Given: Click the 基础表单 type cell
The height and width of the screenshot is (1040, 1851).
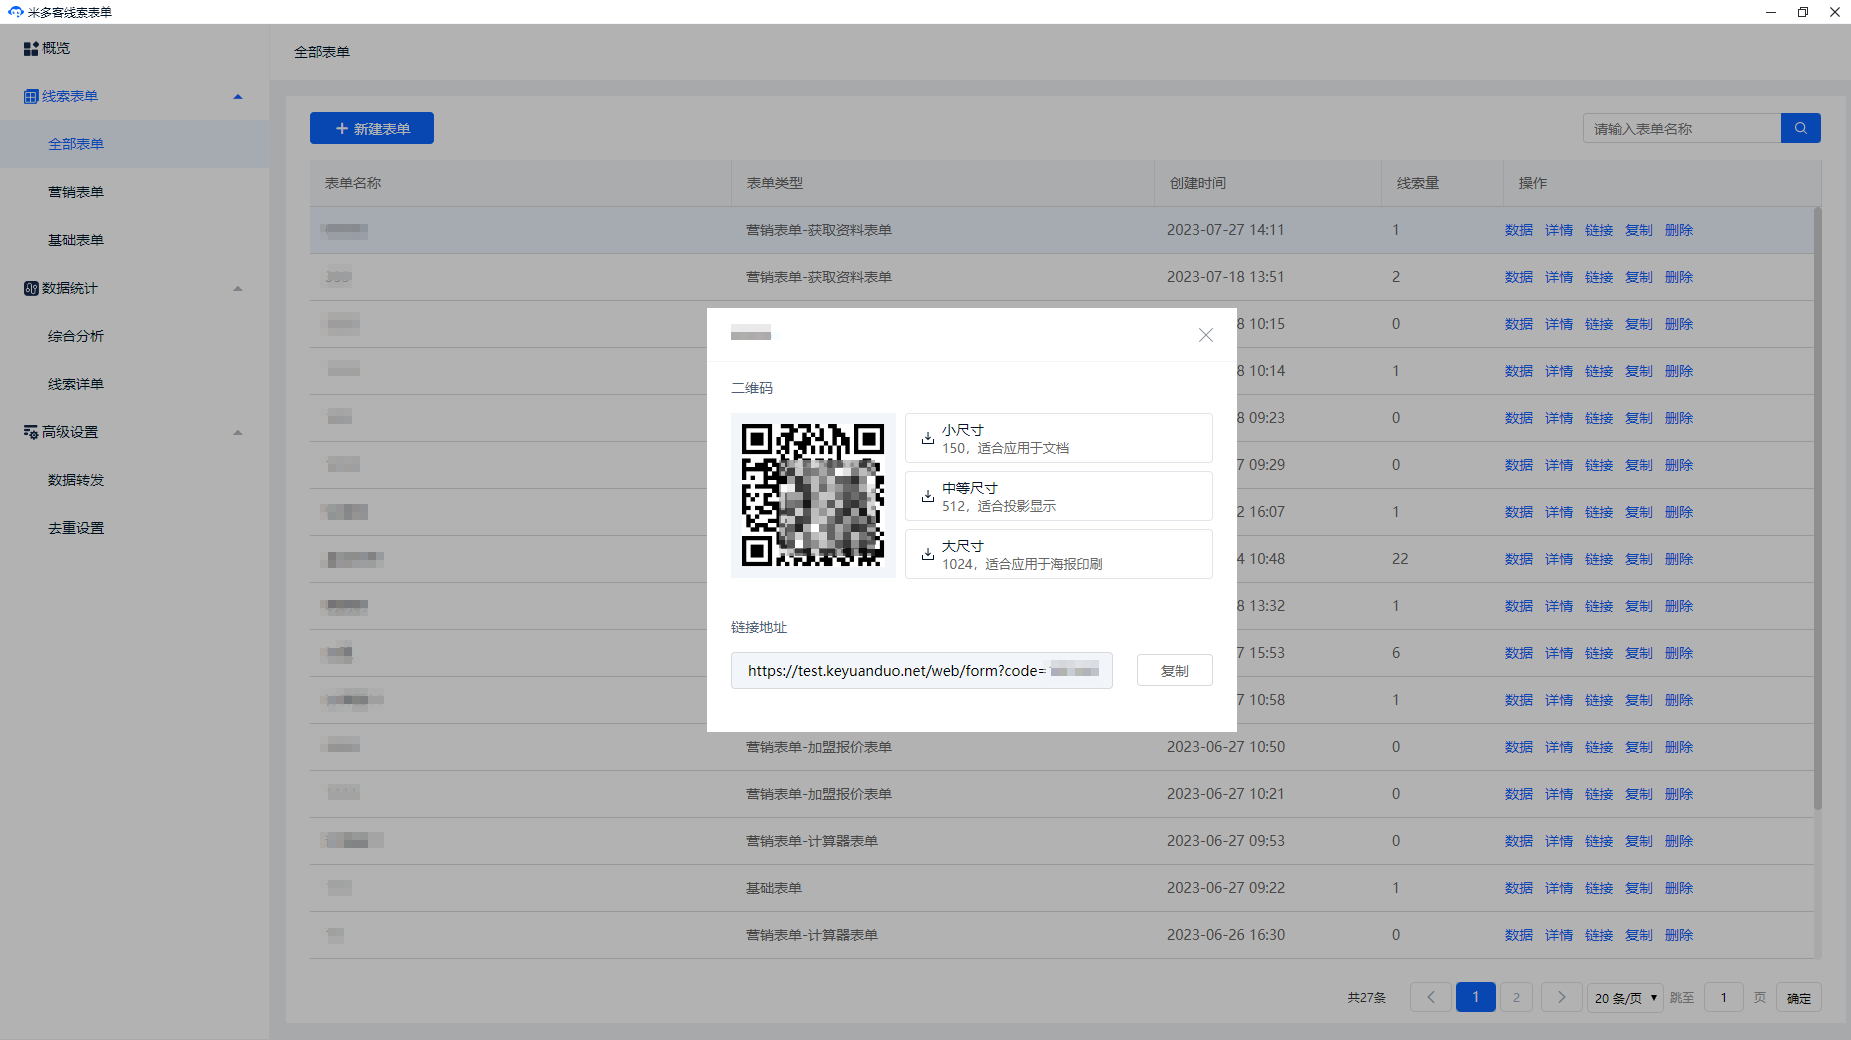Looking at the screenshot, I should click(x=773, y=888).
